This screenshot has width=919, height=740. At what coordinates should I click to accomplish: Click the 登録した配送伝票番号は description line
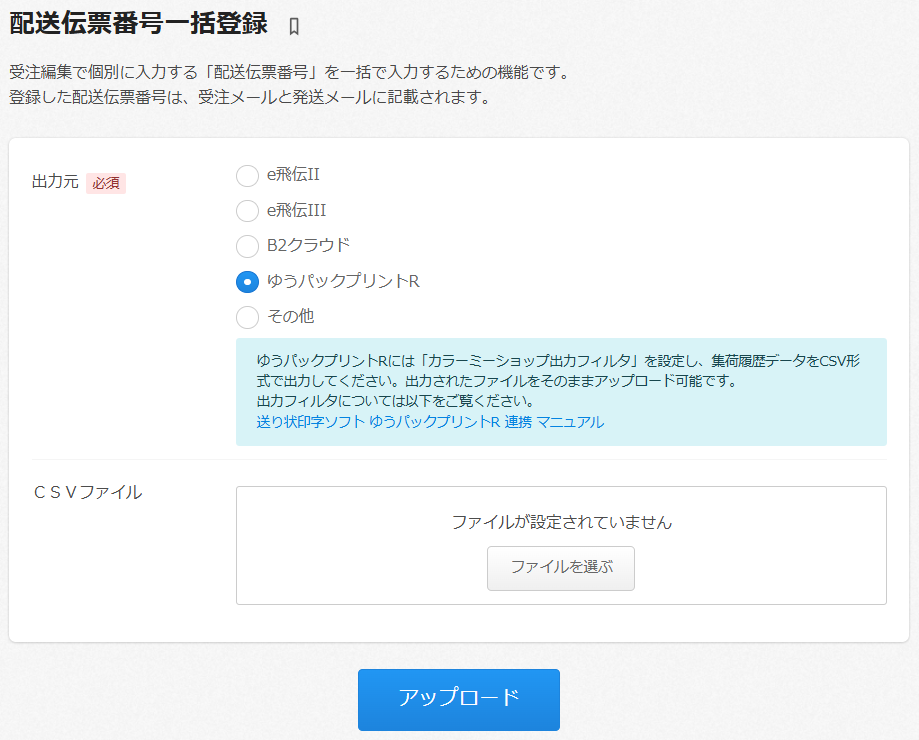(x=249, y=97)
